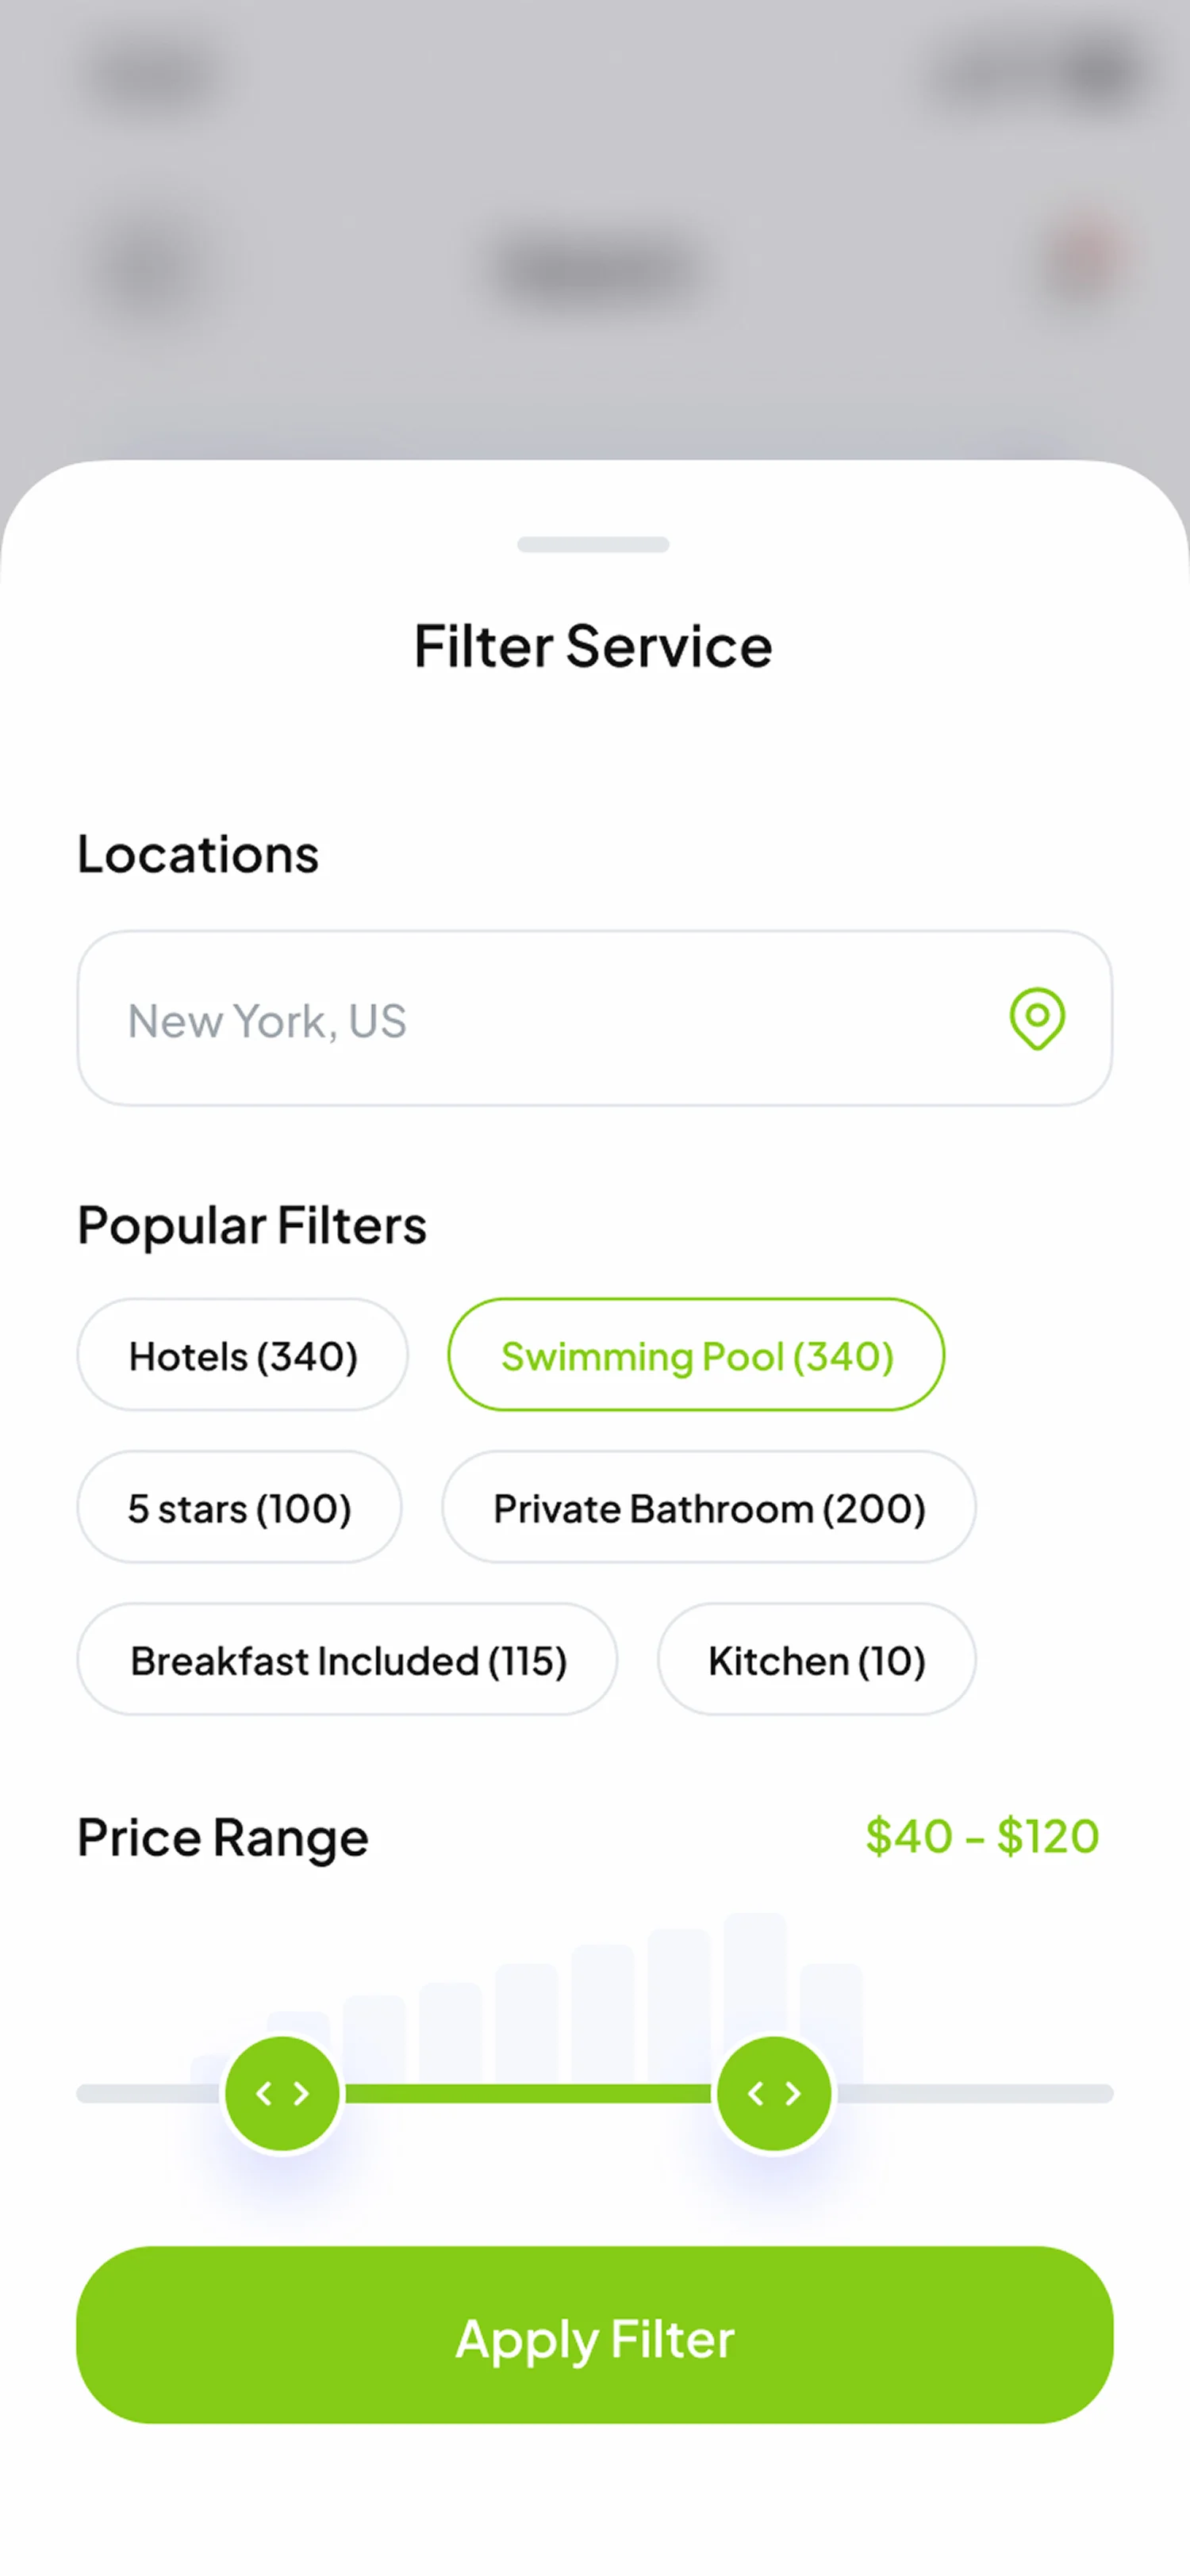Toggle the Private Bathroom (200) filter
The image size is (1190, 2576).
coord(709,1507)
